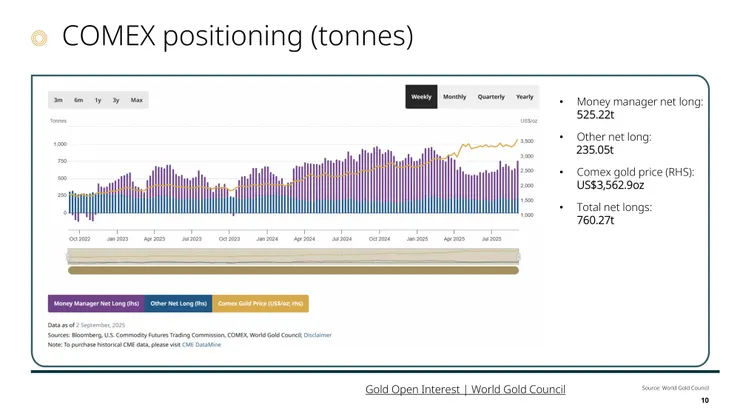Set chart range to 1y
This screenshot has width=740, height=416.
97,100
